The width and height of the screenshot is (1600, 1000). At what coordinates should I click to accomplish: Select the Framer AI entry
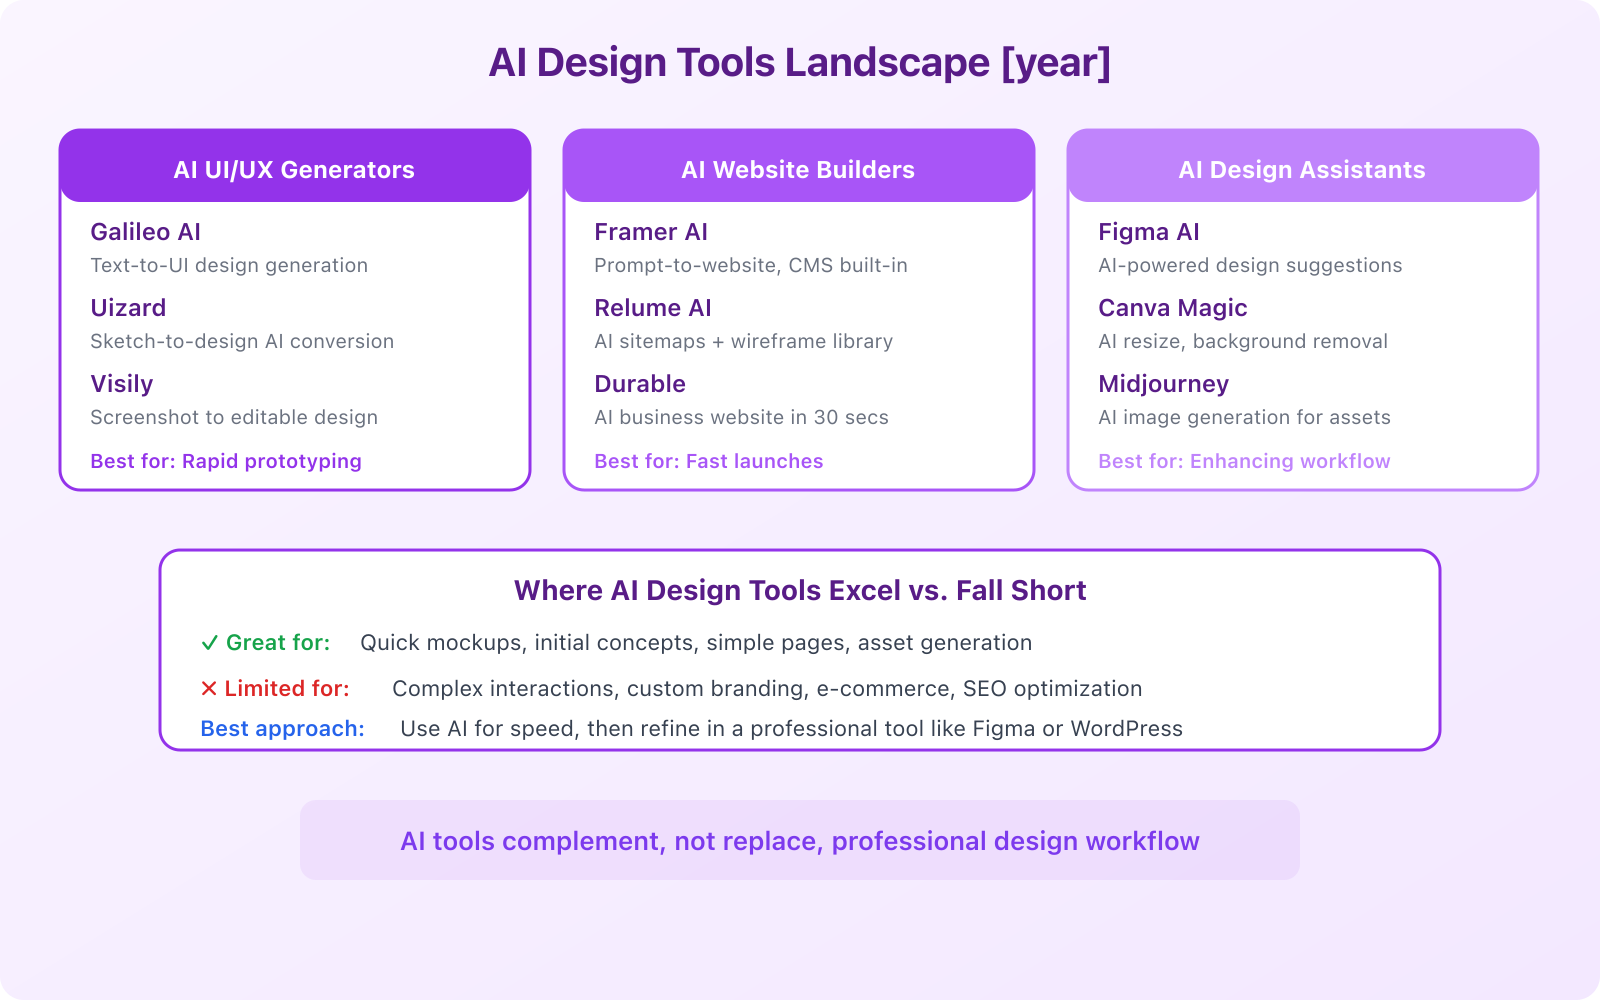click(x=650, y=232)
